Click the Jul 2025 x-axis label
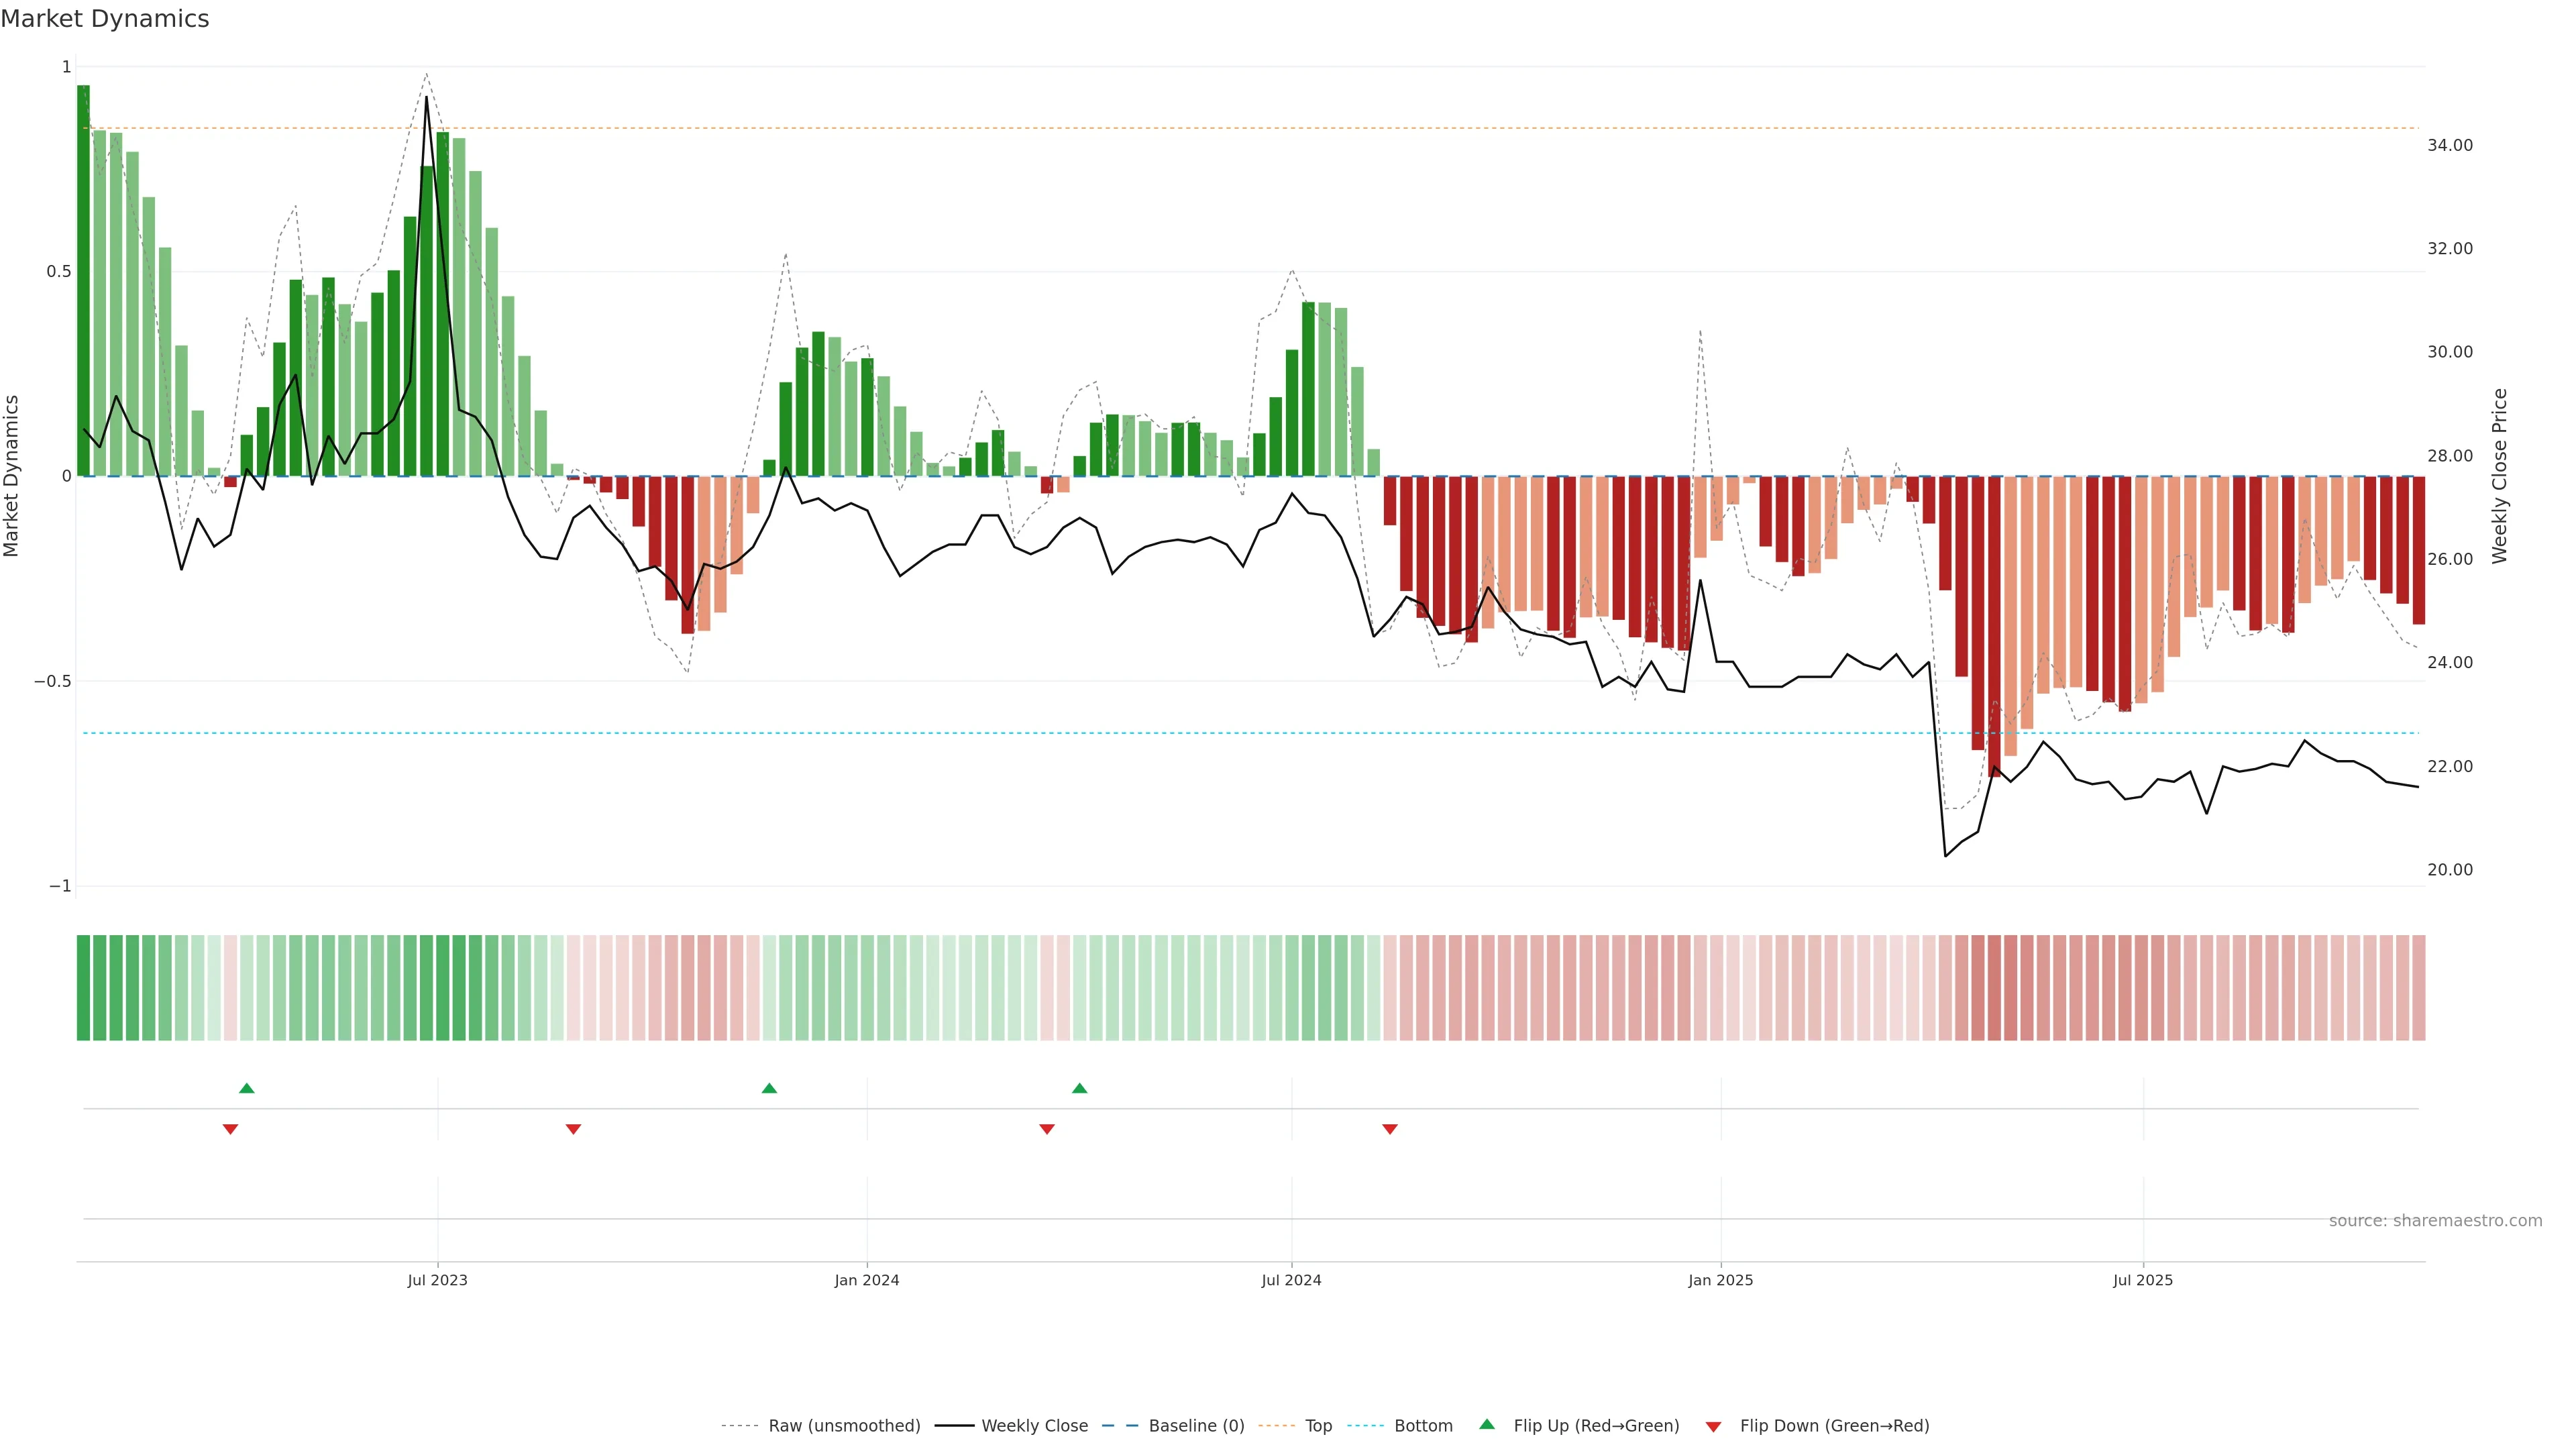 pyautogui.click(x=2142, y=1280)
